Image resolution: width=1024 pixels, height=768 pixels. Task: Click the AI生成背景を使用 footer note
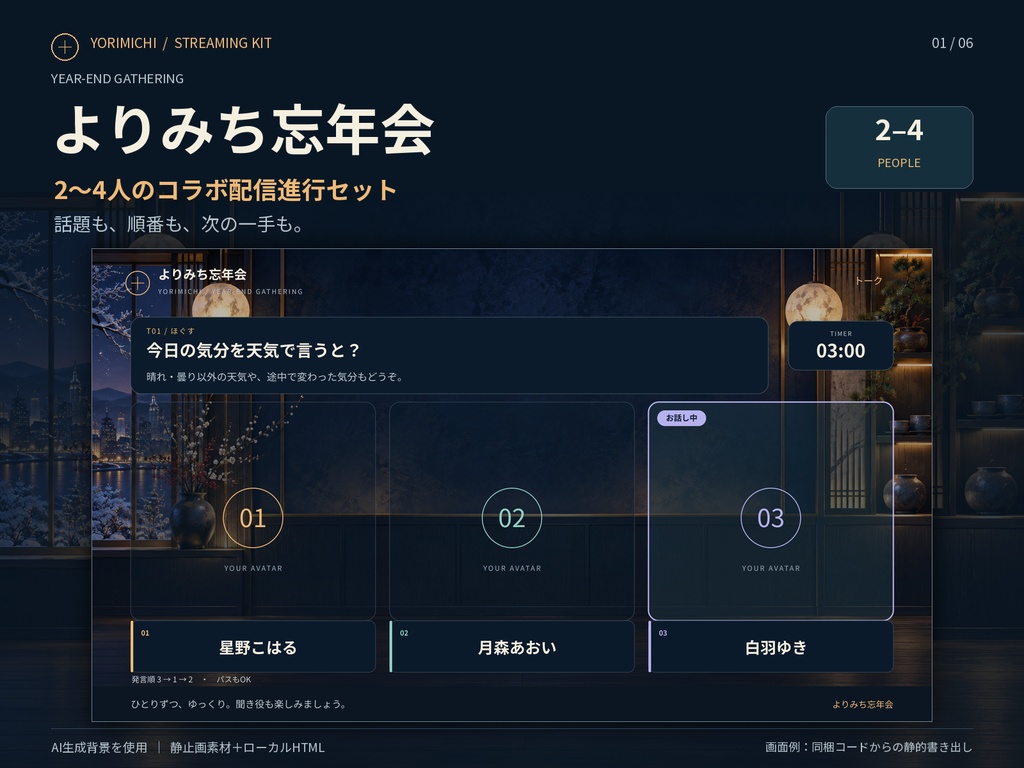point(99,747)
